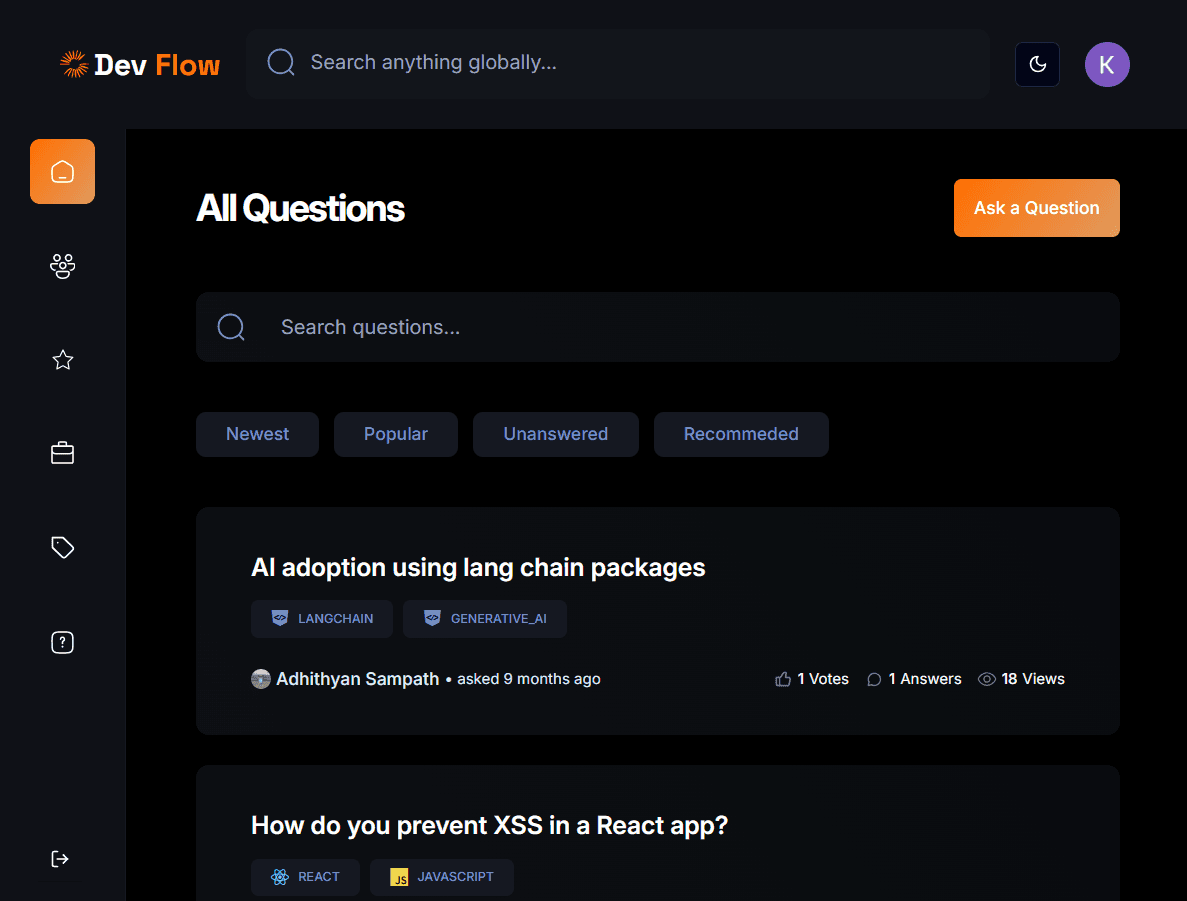Toggle dark mode with moon icon
Image resolution: width=1187 pixels, height=901 pixels.
1037,65
